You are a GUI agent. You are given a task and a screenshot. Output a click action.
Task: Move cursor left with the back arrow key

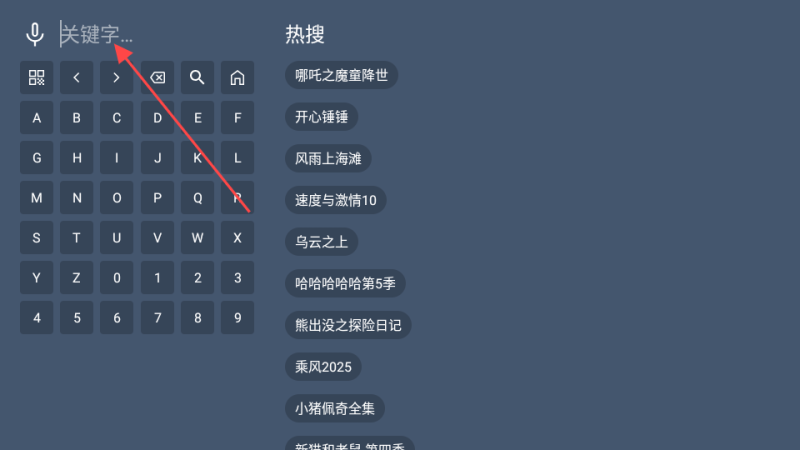(x=77, y=78)
